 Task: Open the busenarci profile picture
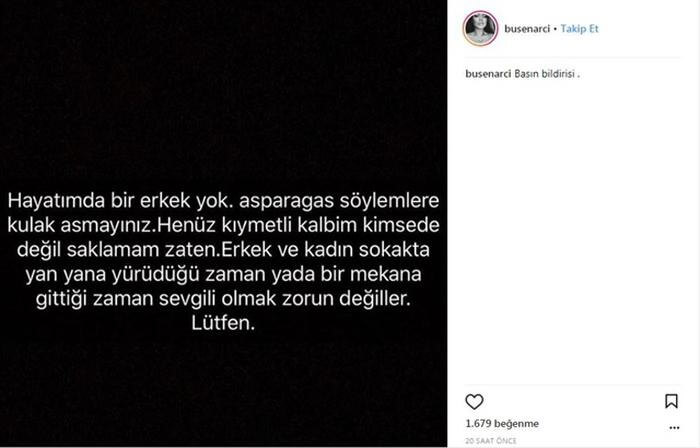(480, 28)
